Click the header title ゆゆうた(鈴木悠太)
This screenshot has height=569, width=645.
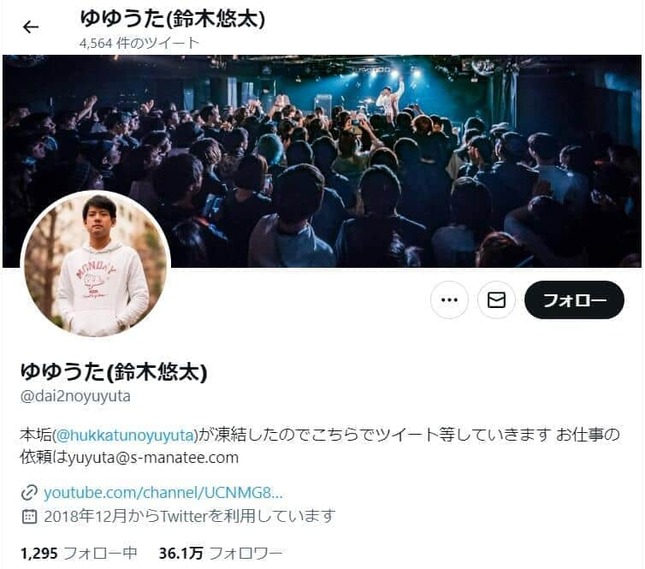click(x=172, y=19)
